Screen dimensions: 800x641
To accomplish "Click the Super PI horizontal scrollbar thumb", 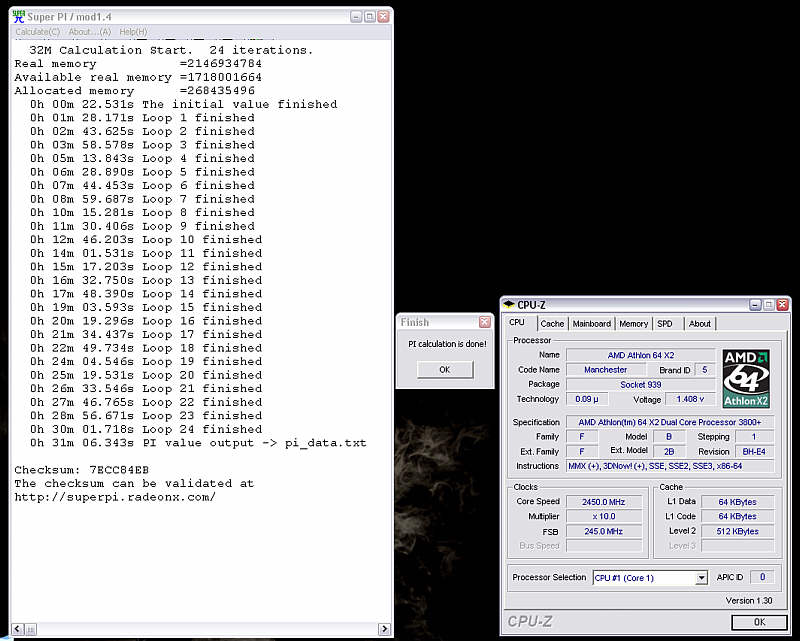I will coord(30,629).
